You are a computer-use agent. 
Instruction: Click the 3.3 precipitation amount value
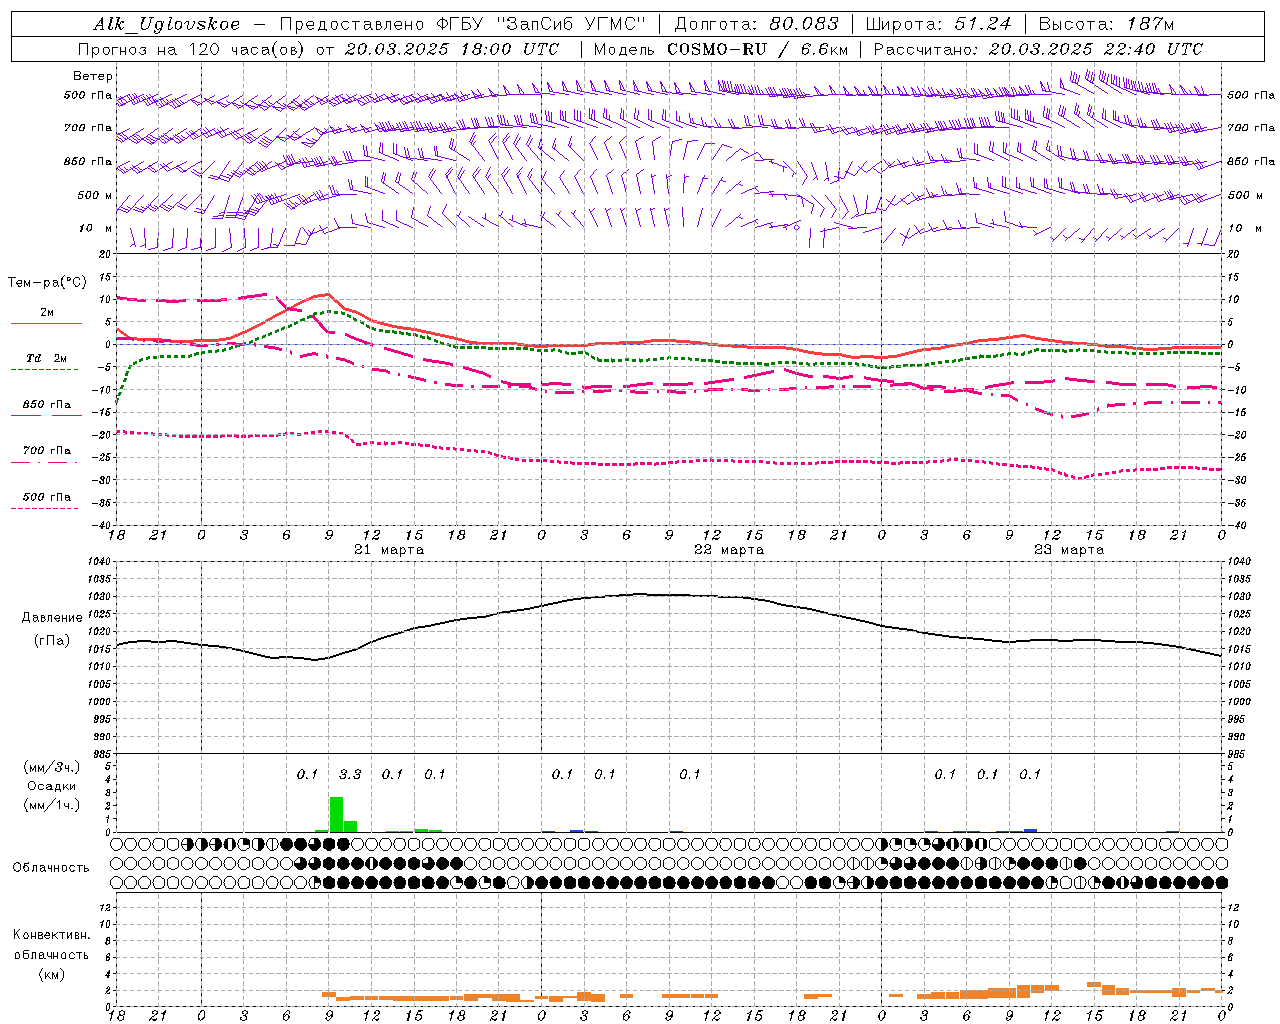pos(350,775)
